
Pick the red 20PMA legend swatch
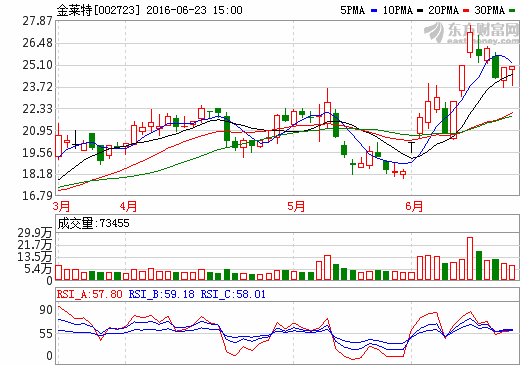coord(466,11)
